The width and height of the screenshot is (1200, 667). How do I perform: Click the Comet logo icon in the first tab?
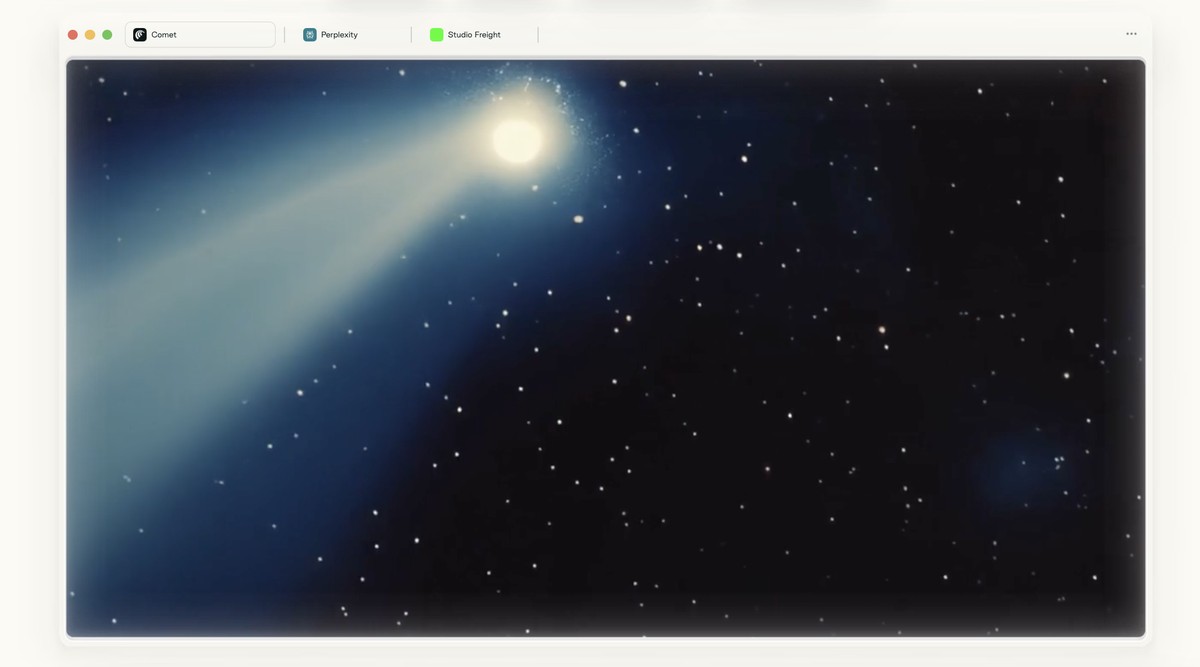pos(140,35)
